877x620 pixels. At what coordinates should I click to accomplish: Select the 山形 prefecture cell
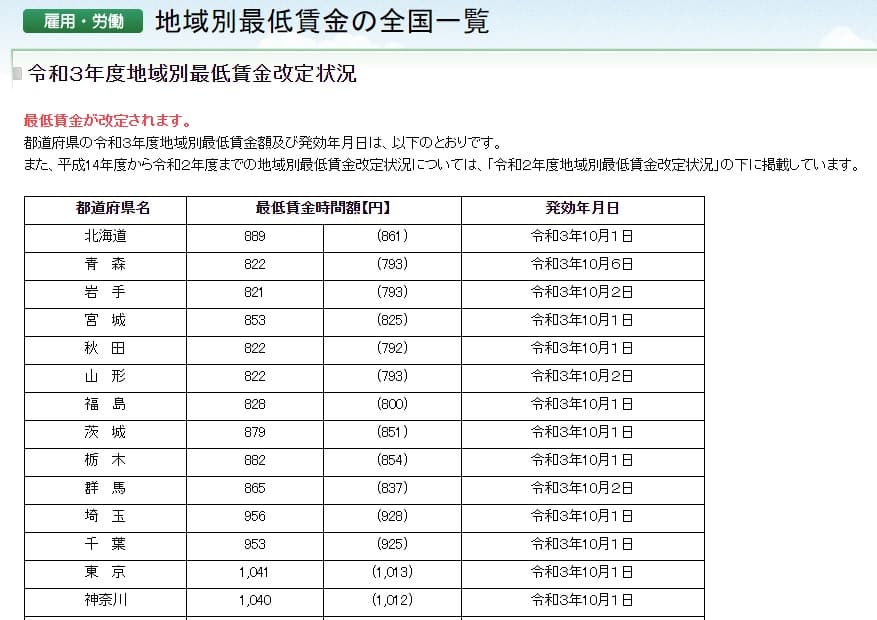coord(105,376)
